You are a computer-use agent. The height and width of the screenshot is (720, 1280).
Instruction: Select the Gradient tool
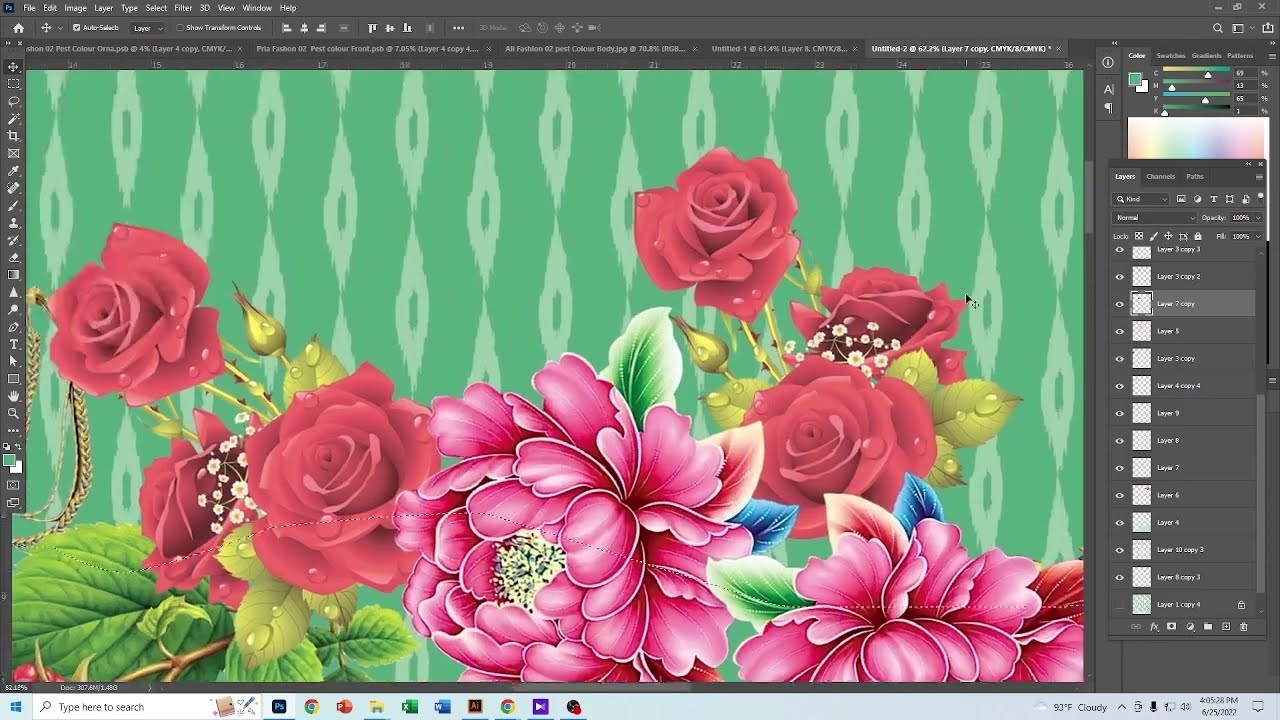[13, 275]
